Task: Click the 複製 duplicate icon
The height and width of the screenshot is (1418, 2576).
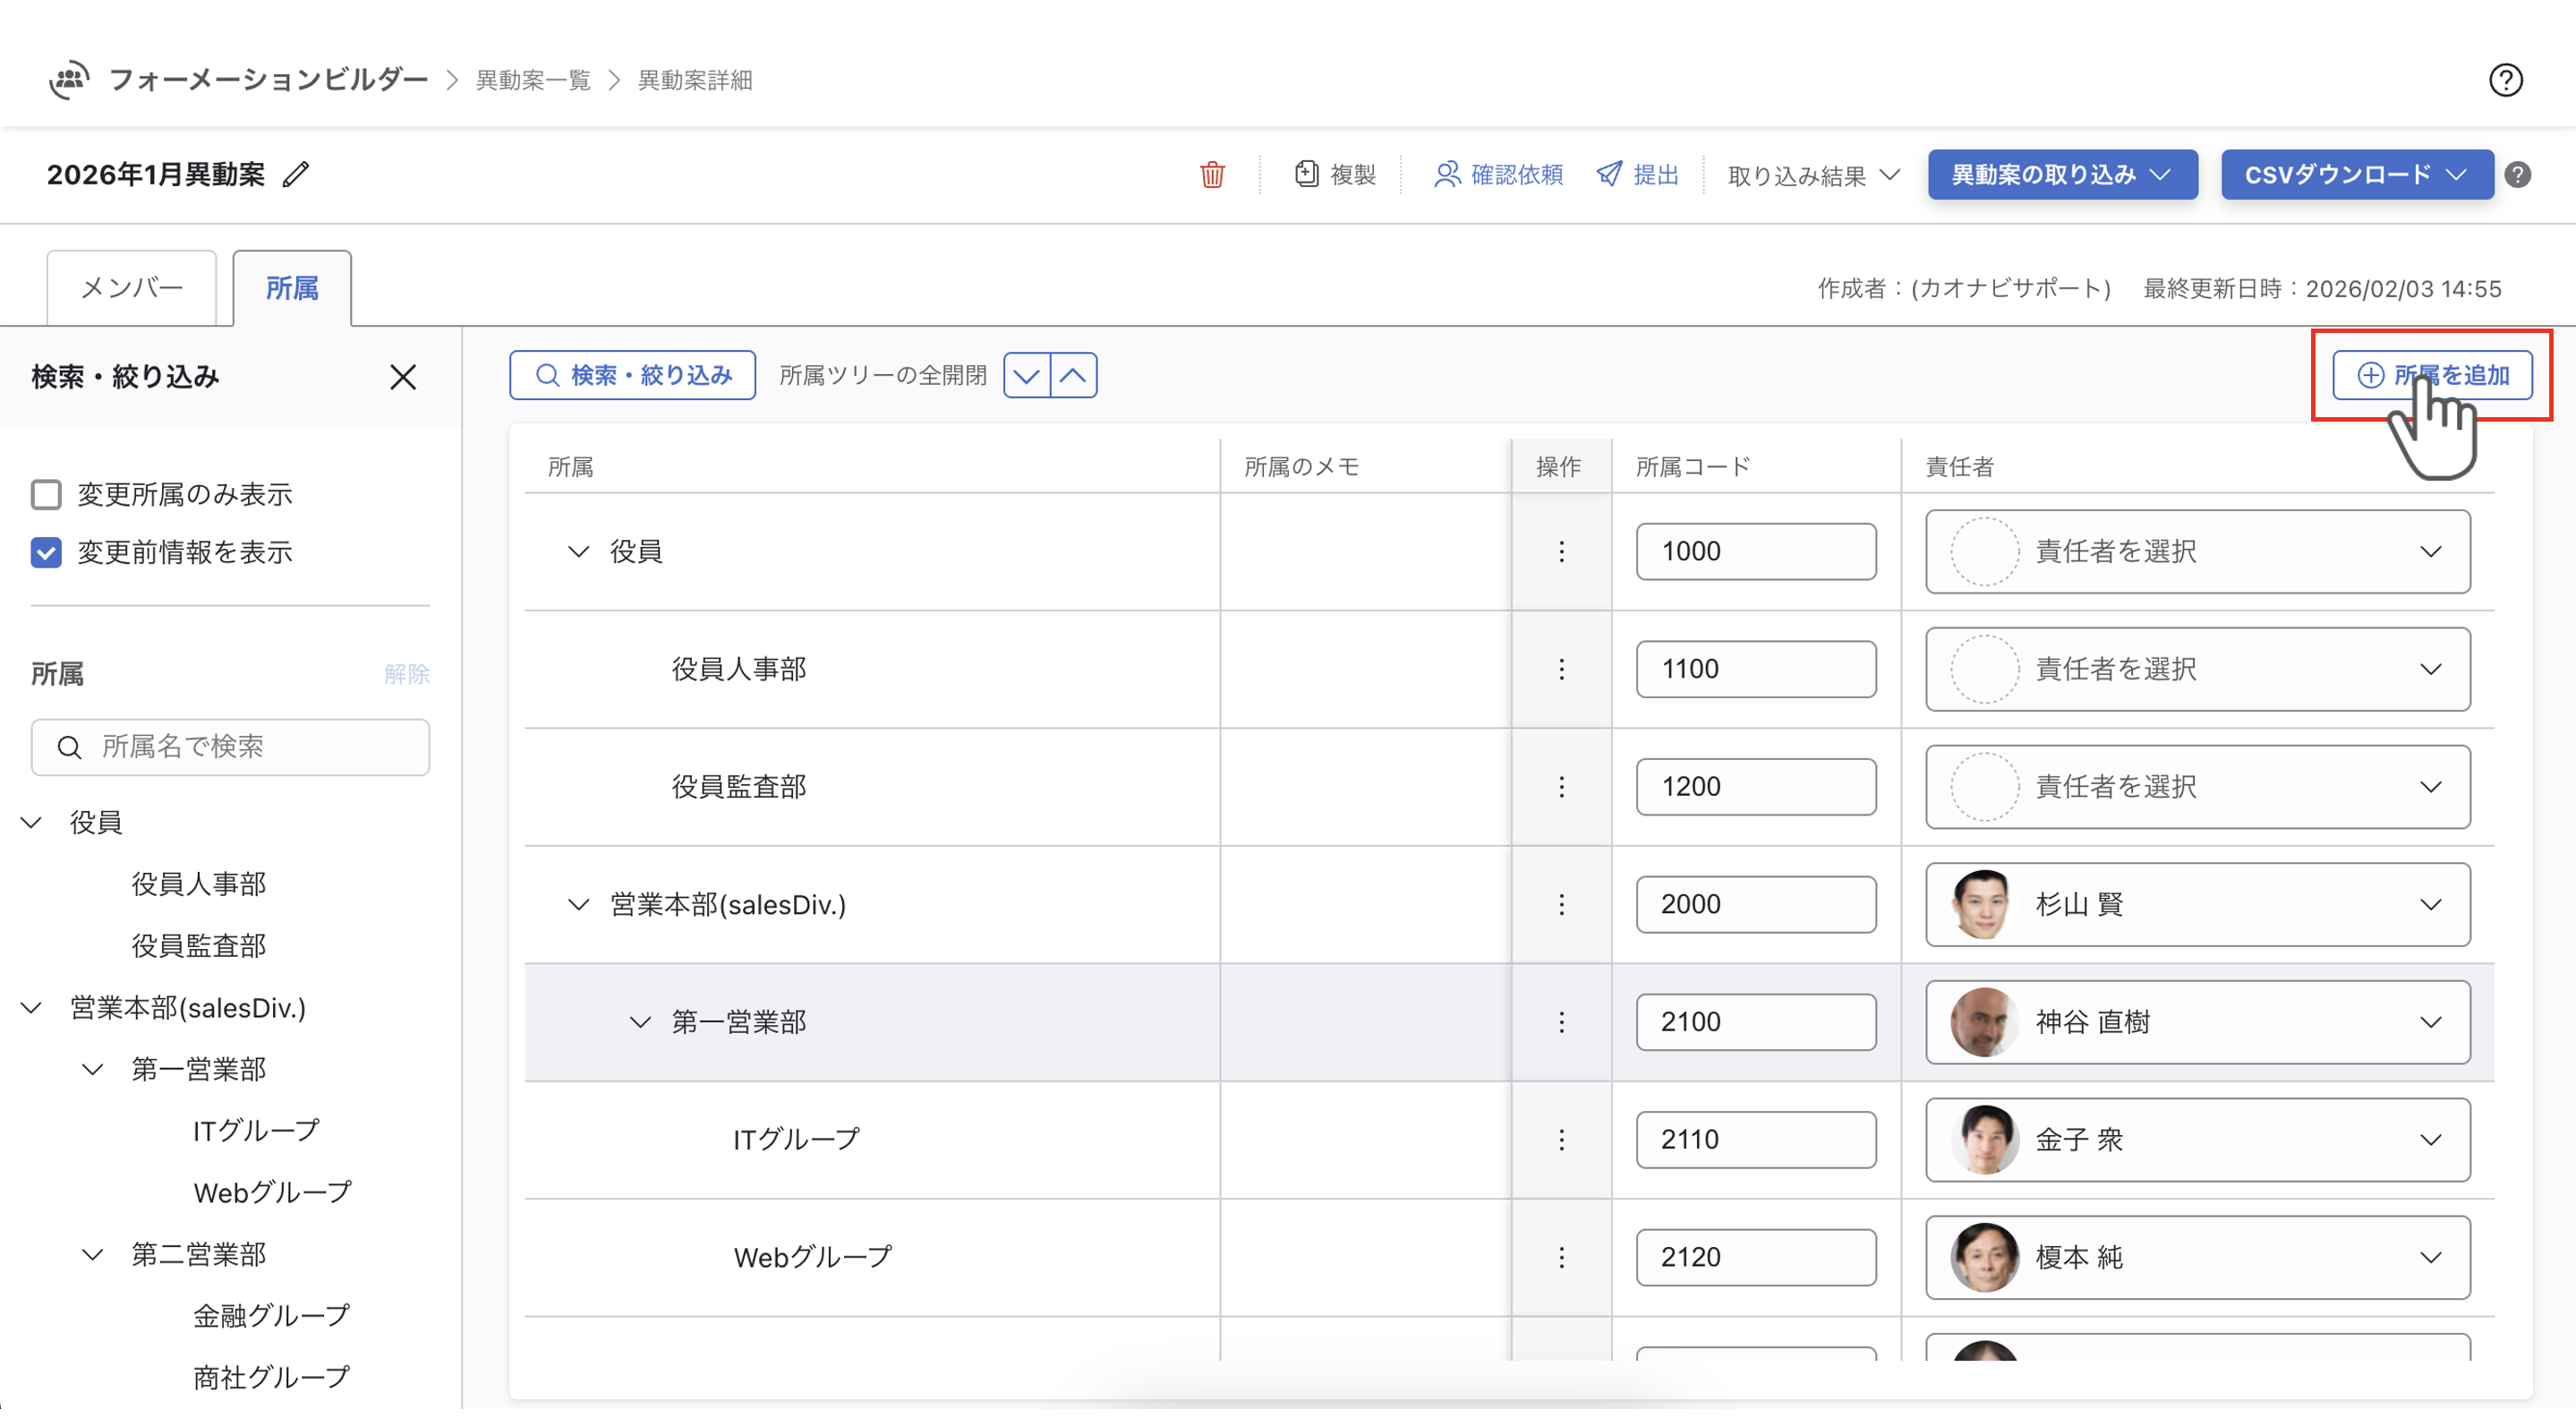Action: tap(1306, 175)
